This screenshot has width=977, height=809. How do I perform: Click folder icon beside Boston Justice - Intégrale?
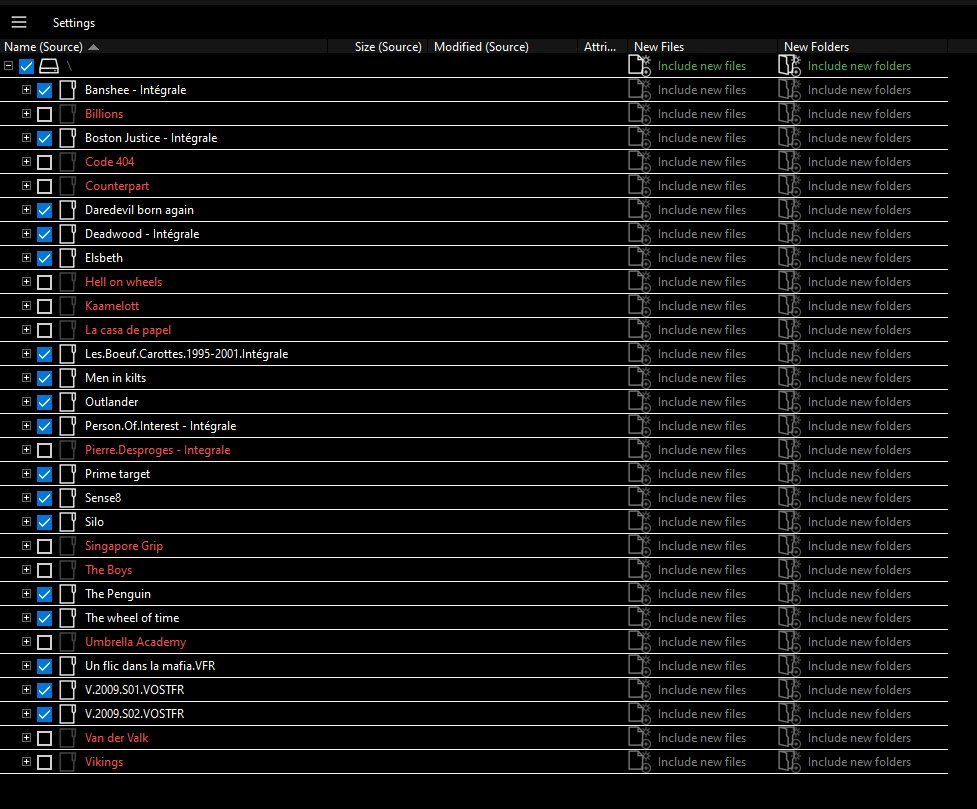tap(67, 138)
